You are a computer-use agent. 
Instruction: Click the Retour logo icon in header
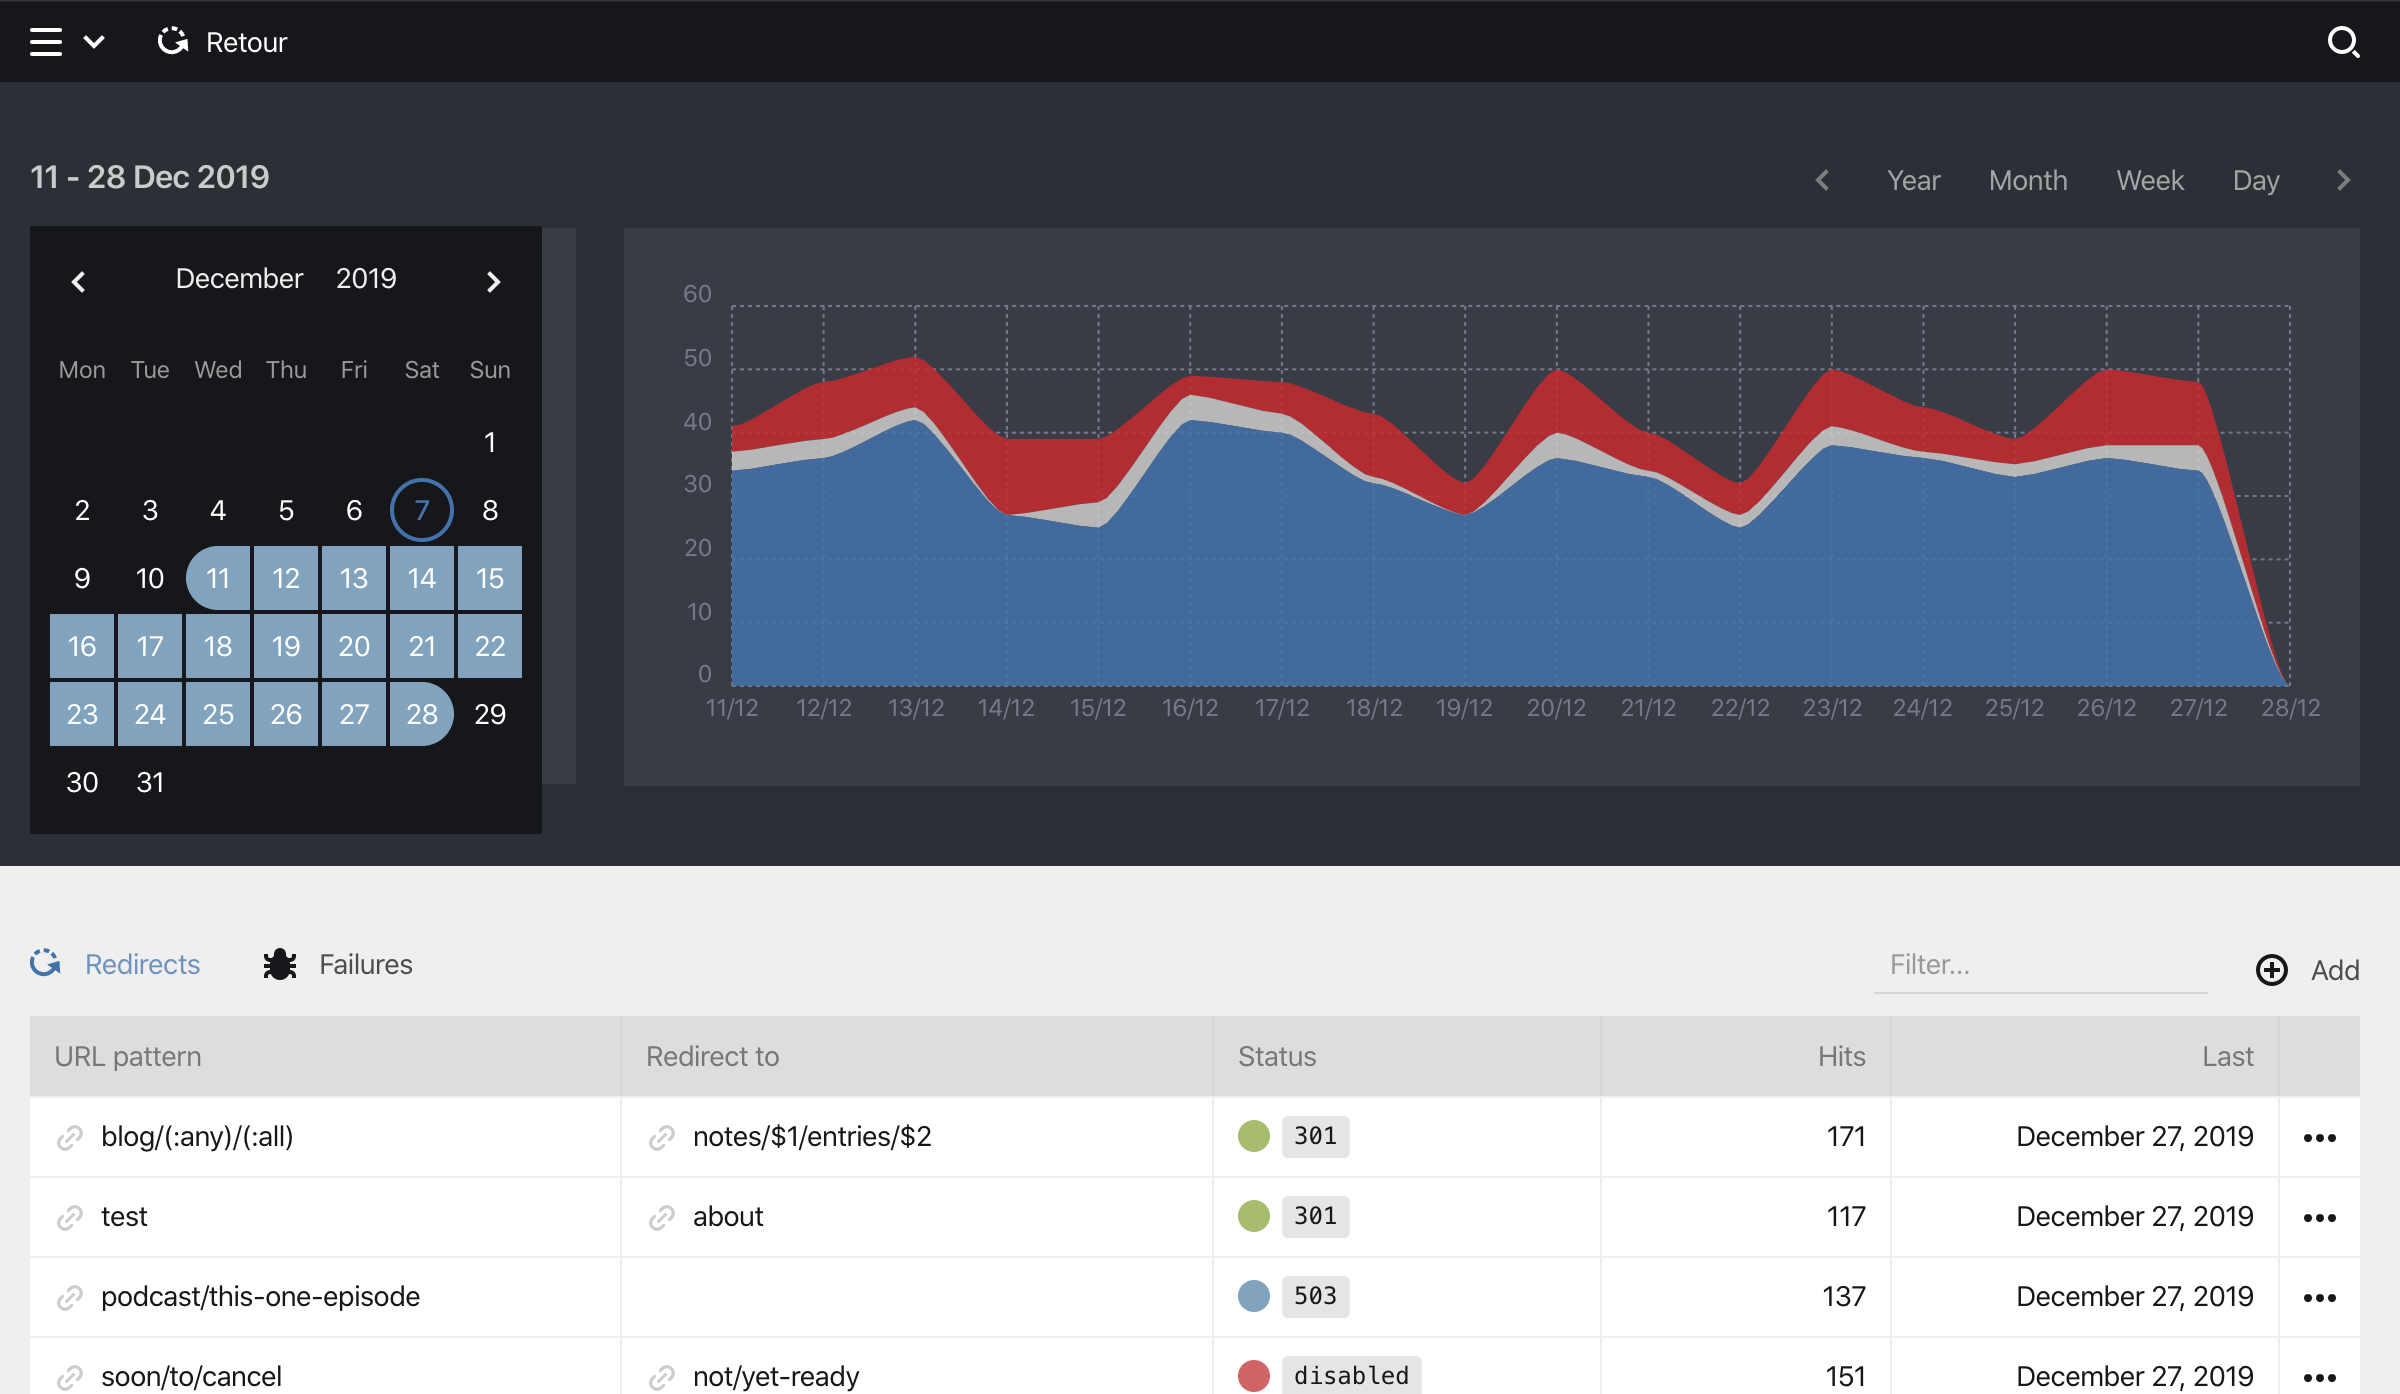172,41
